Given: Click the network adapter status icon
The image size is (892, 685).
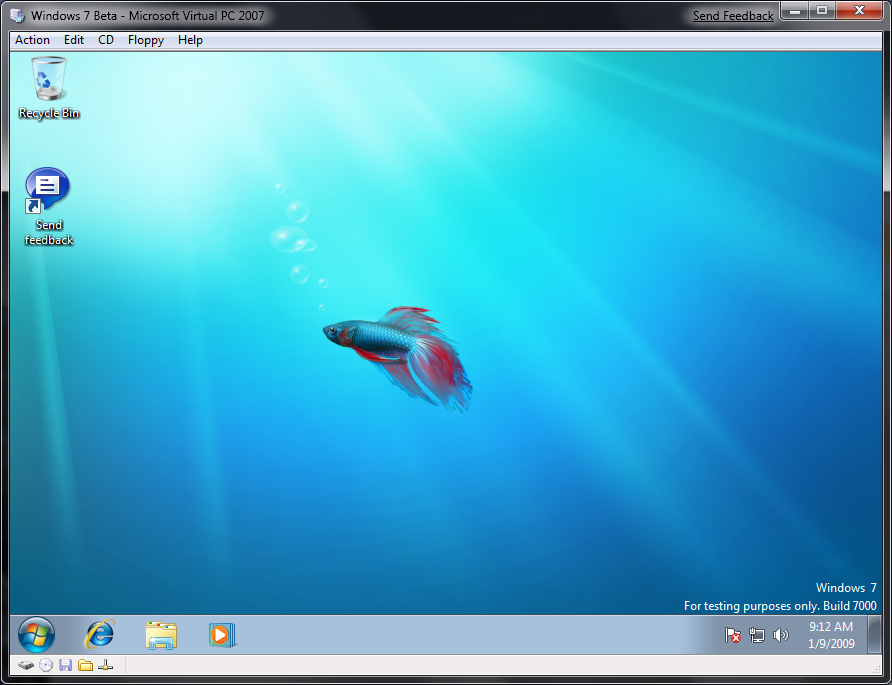Looking at the screenshot, I should (x=105, y=665).
